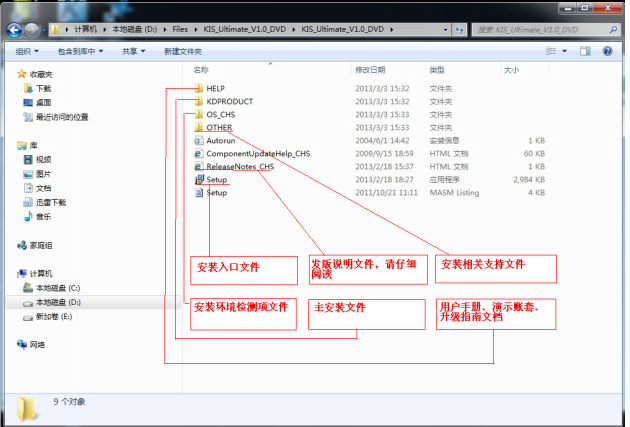Image resolution: width=630 pixels, height=427 pixels.
Task: Sort by the 名称 column header
Action: pyautogui.click(x=201, y=70)
